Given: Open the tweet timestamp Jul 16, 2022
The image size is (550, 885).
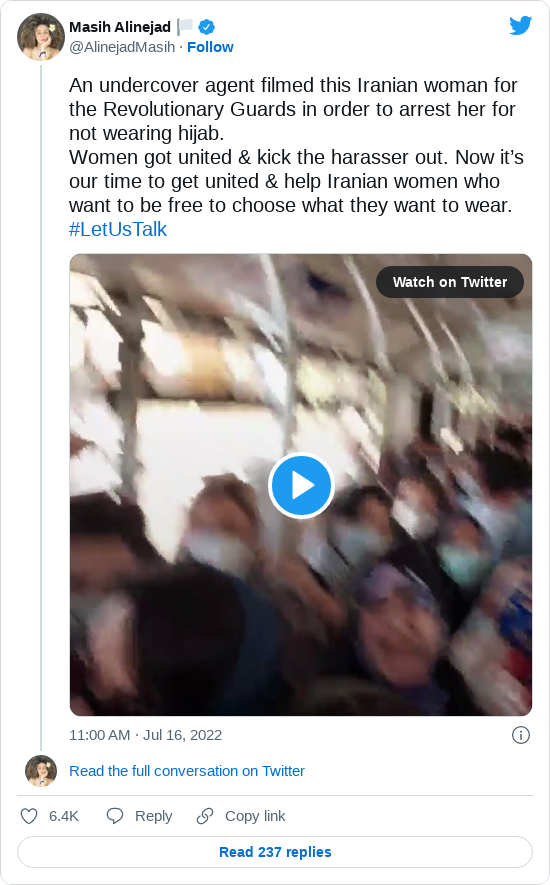Looking at the screenshot, I should click(146, 735).
